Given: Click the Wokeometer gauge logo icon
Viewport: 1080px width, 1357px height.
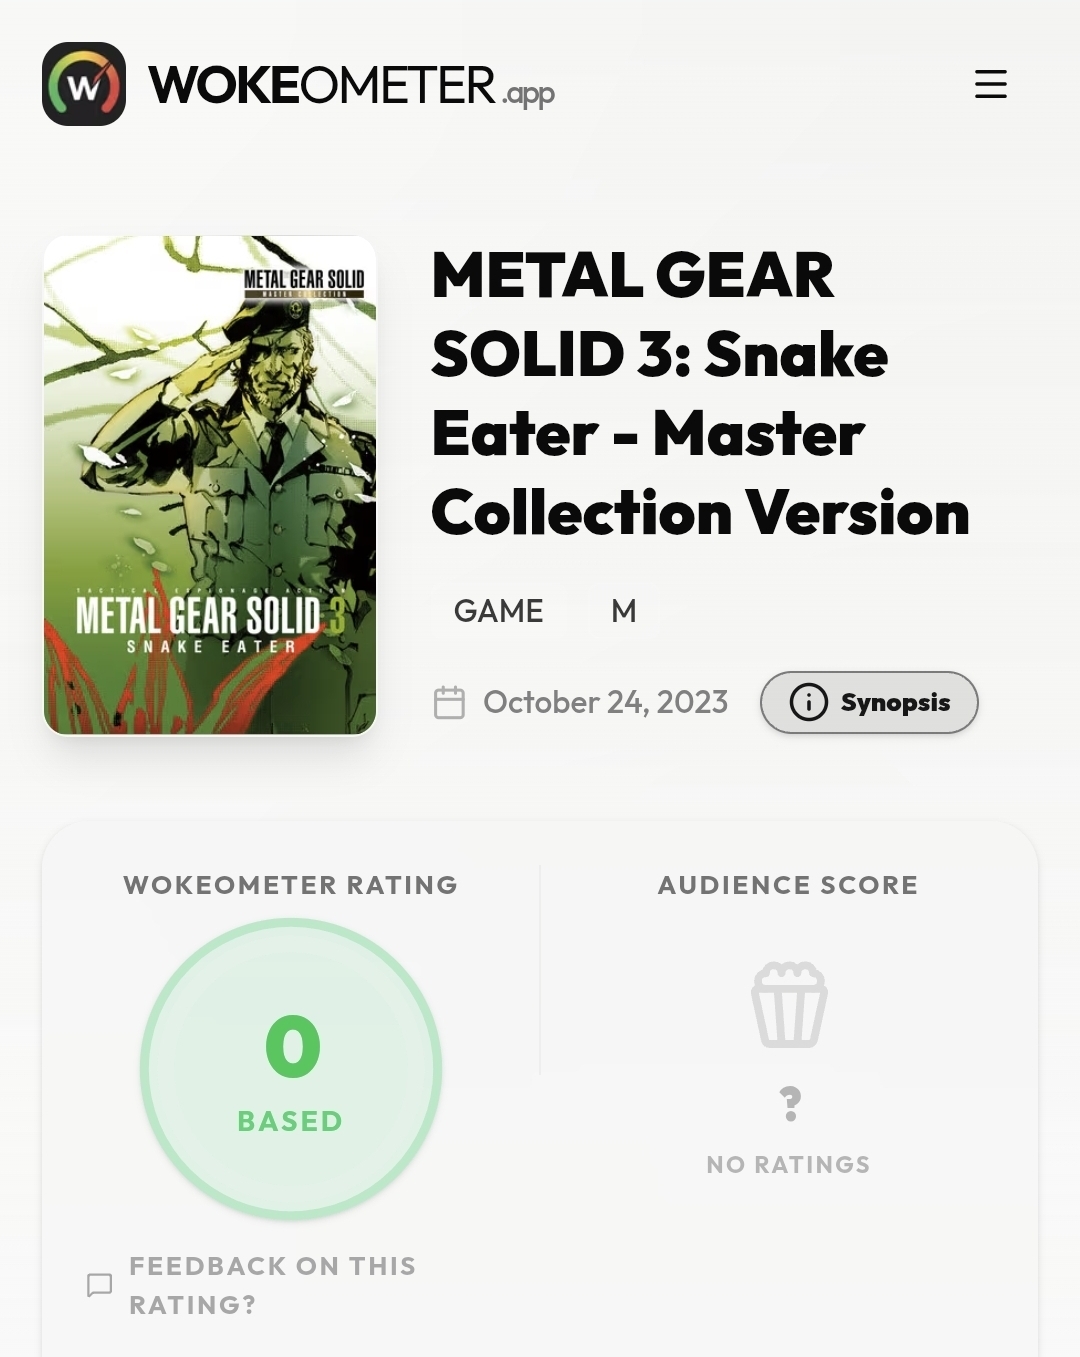Looking at the screenshot, I should [x=84, y=84].
